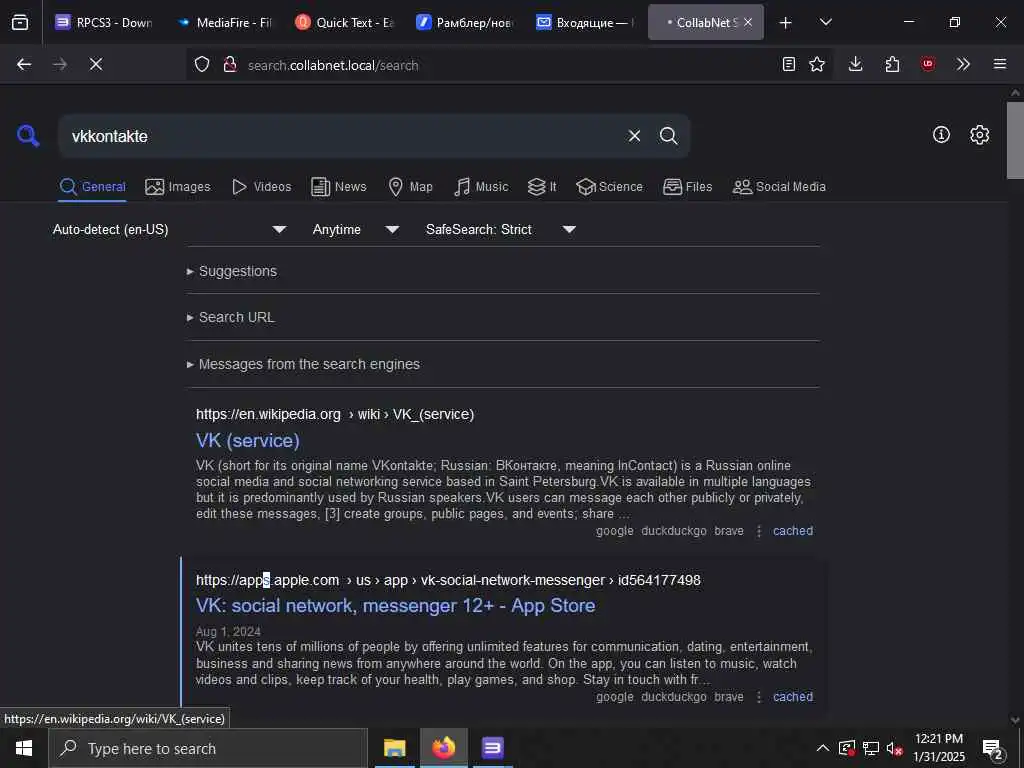
Task: Clear the vkkontakte search query
Action: point(634,136)
